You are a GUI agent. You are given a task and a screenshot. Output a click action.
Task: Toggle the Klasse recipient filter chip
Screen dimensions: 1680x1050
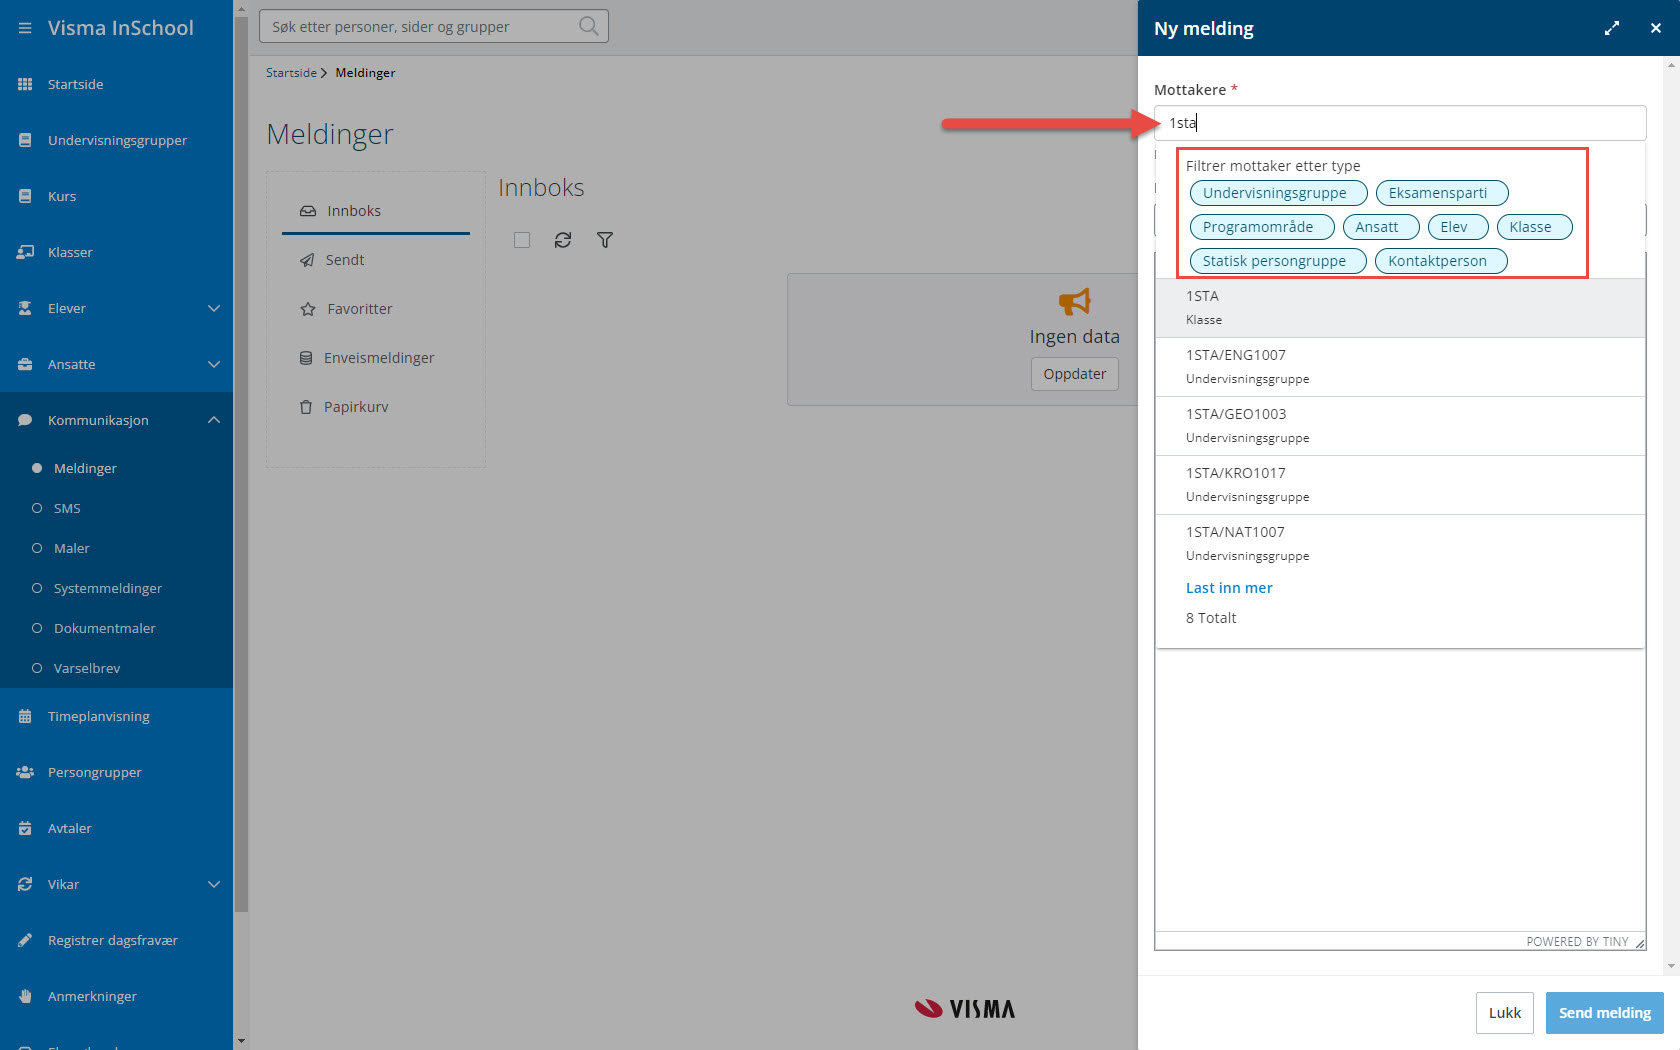pyautogui.click(x=1533, y=227)
